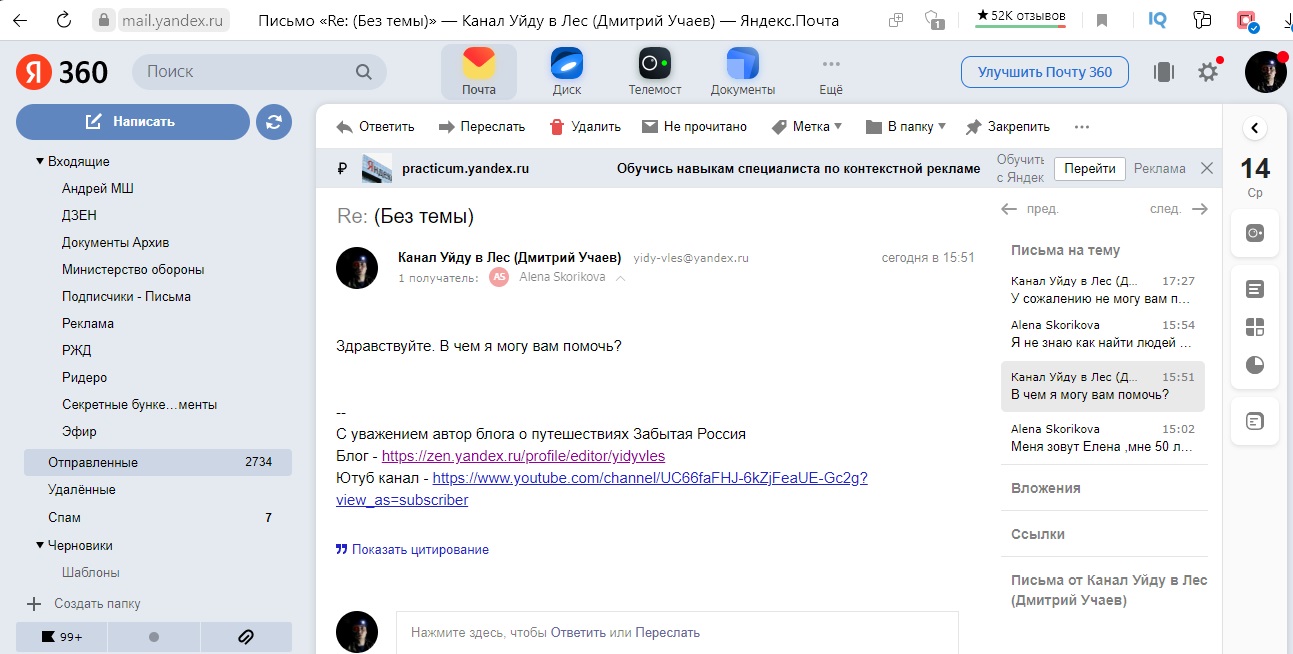Click the IQ browser extension icon

point(1157,19)
